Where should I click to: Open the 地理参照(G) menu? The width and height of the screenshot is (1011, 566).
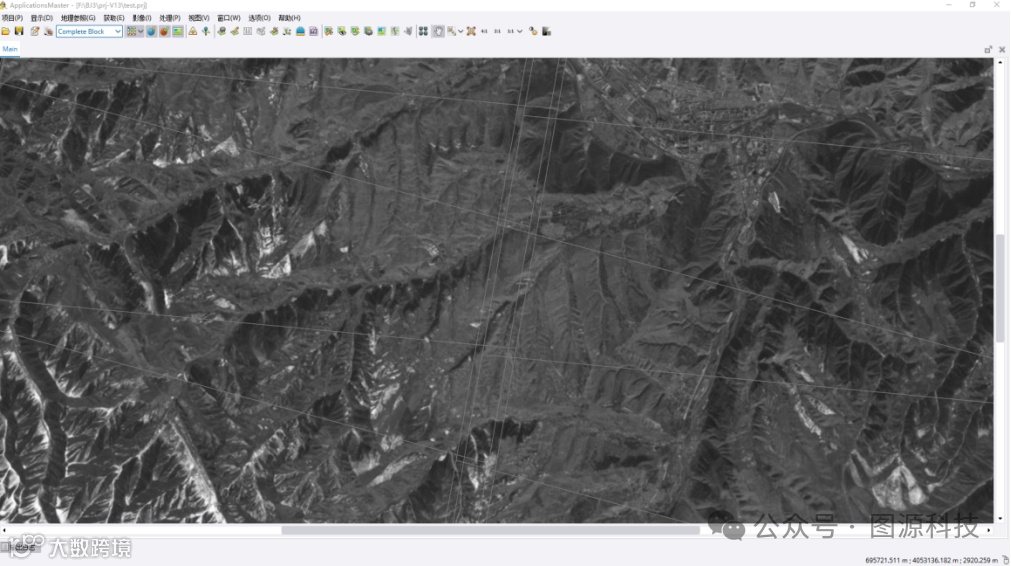pyautogui.click(x=78, y=18)
